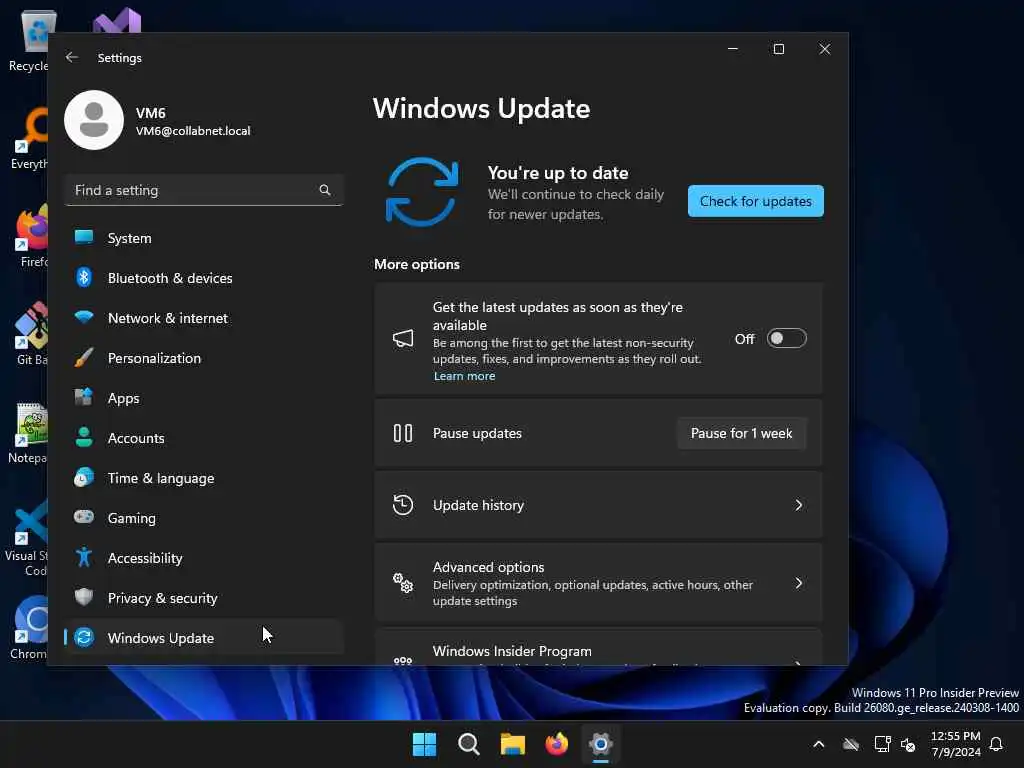Open taskbar Search
The width and height of the screenshot is (1024, 768).
click(469, 744)
